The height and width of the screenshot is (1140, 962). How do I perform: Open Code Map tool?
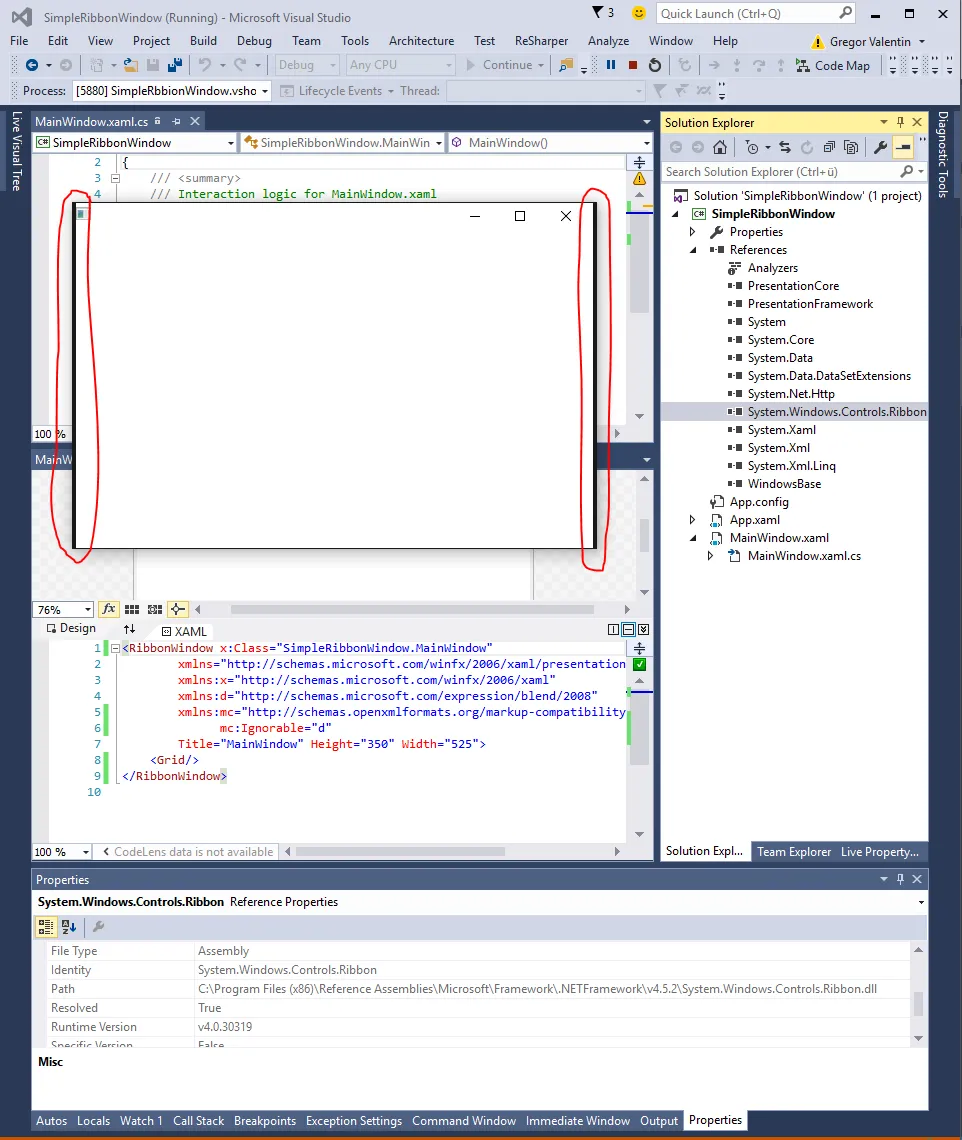pyautogui.click(x=833, y=65)
